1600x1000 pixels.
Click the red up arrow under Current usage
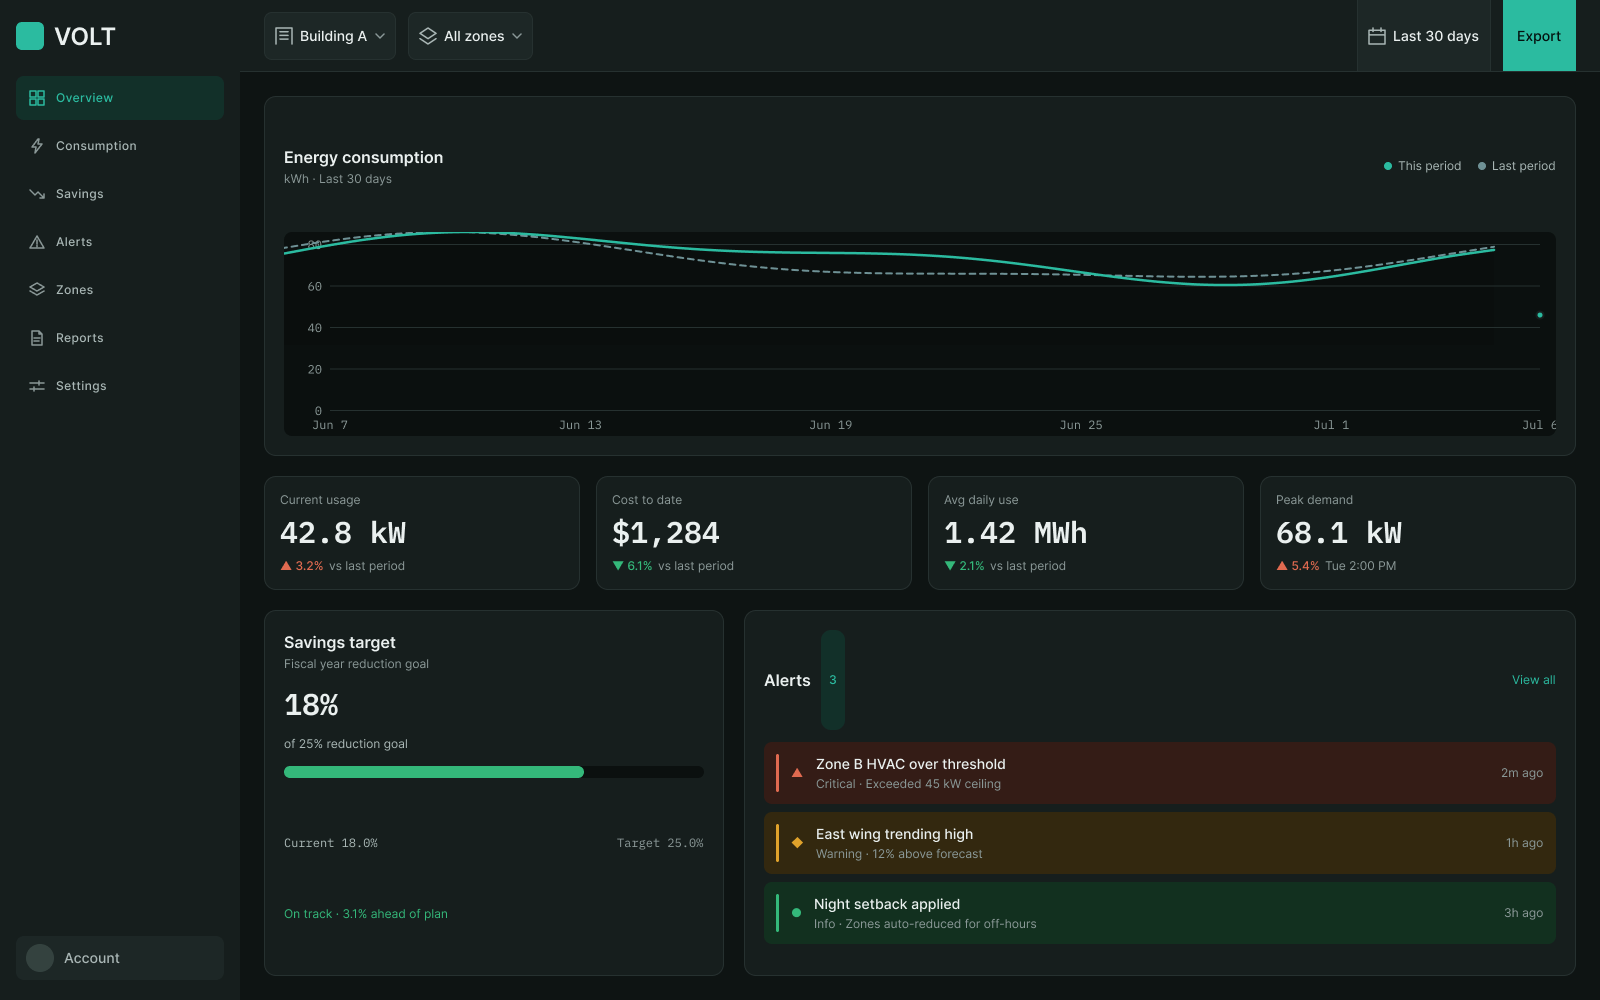point(286,566)
